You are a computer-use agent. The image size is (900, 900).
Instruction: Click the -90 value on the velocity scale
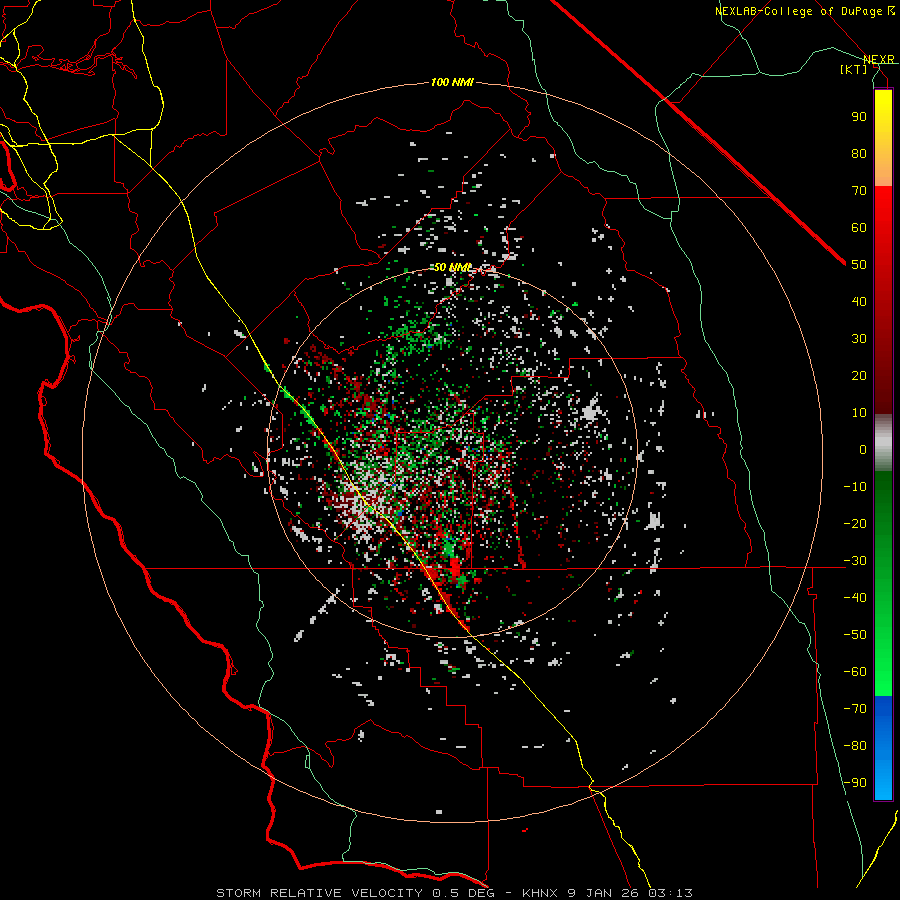pyautogui.click(x=855, y=782)
